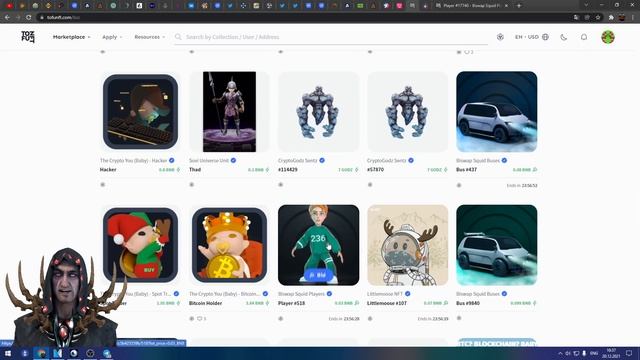Select the Thad item title
This screenshot has width=640, height=360.
point(195,169)
